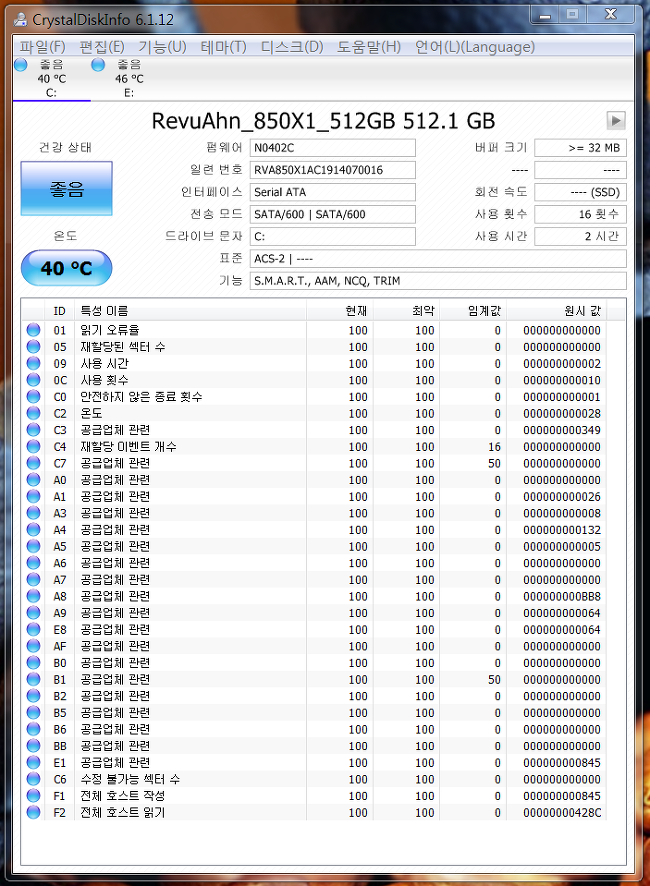Click the 40 °C temperature button
The height and width of the screenshot is (886, 650).
tap(66, 268)
